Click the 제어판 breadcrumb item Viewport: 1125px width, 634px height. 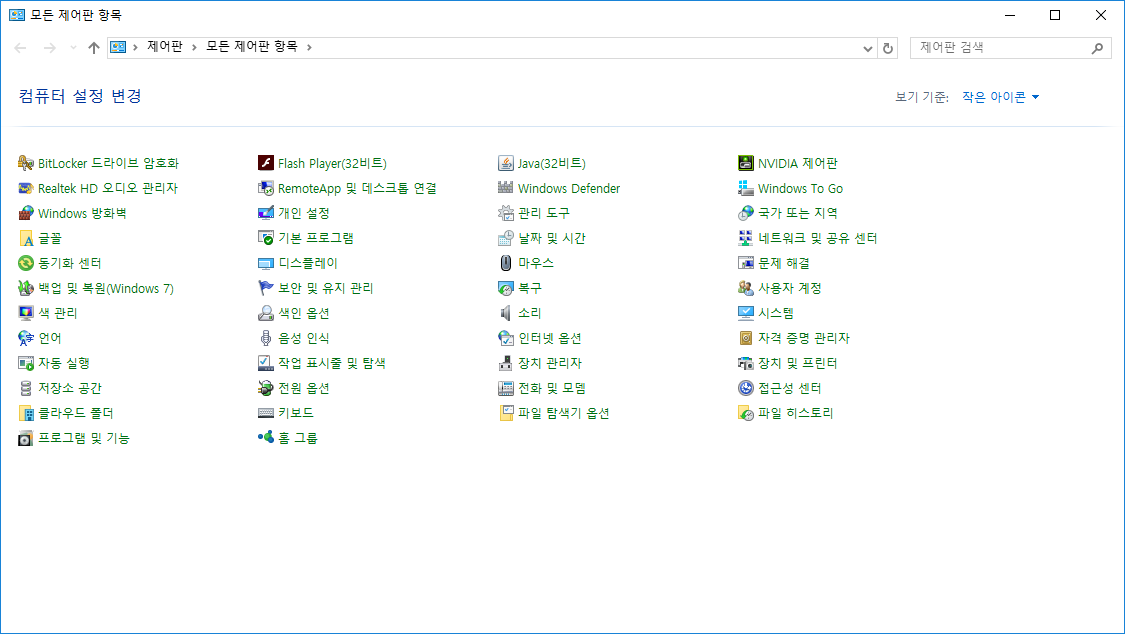[x=165, y=47]
